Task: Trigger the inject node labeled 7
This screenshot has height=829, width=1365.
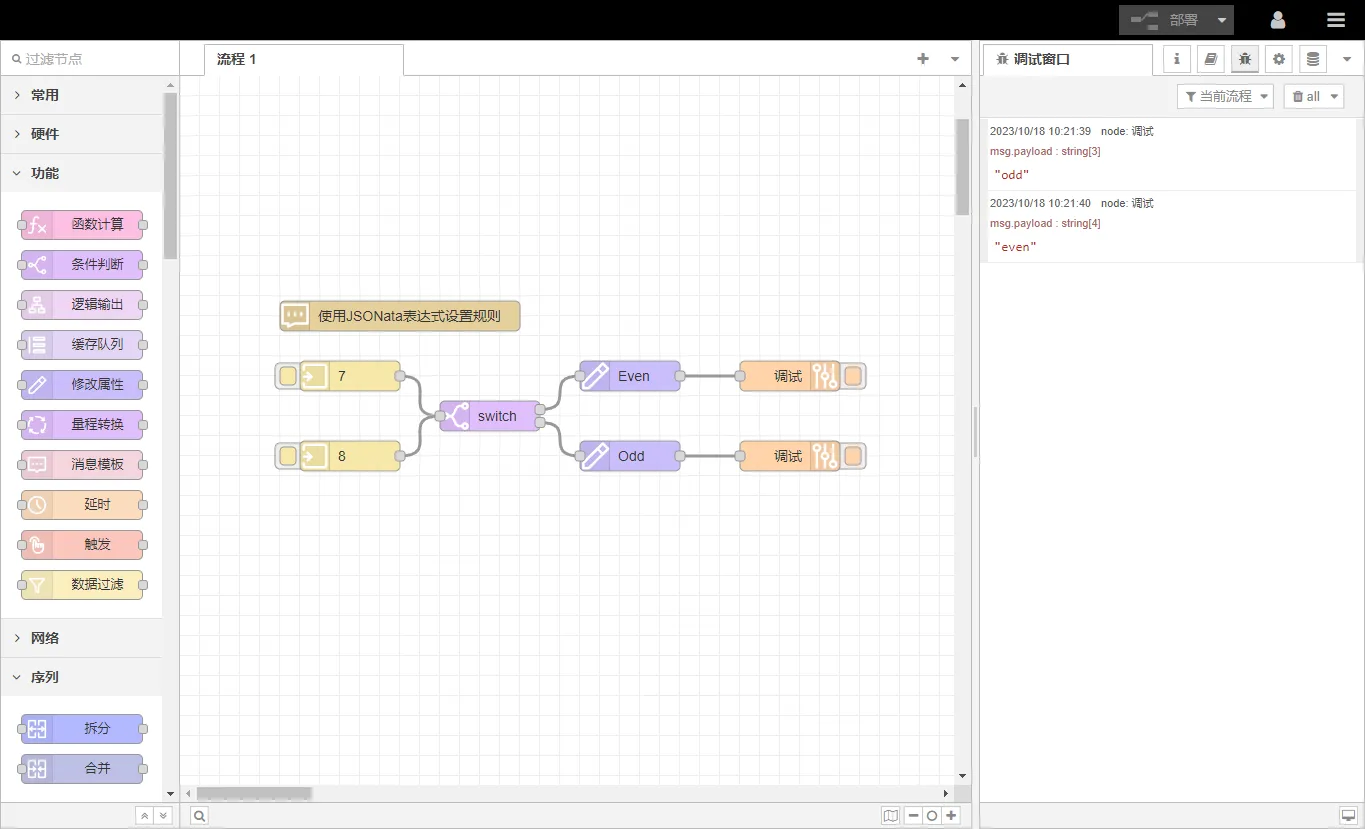Action: coord(287,376)
